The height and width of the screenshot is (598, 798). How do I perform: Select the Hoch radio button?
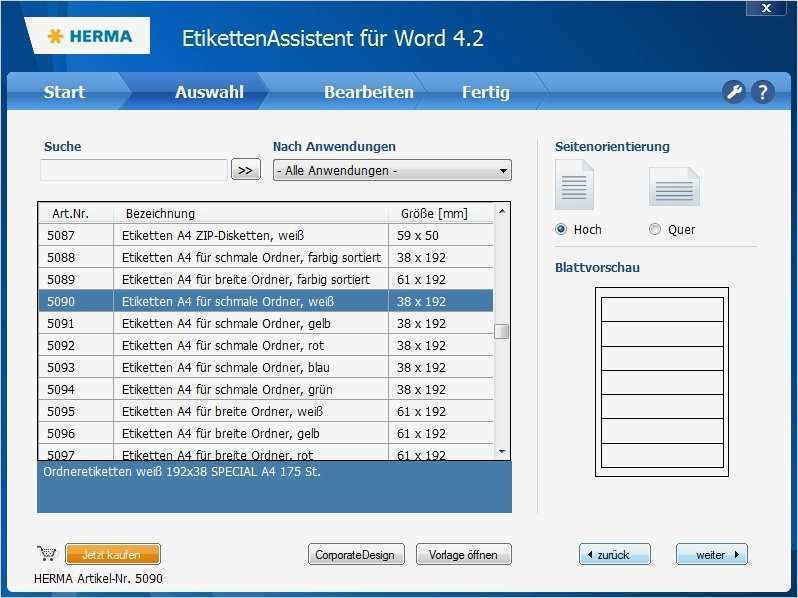[561, 229]
